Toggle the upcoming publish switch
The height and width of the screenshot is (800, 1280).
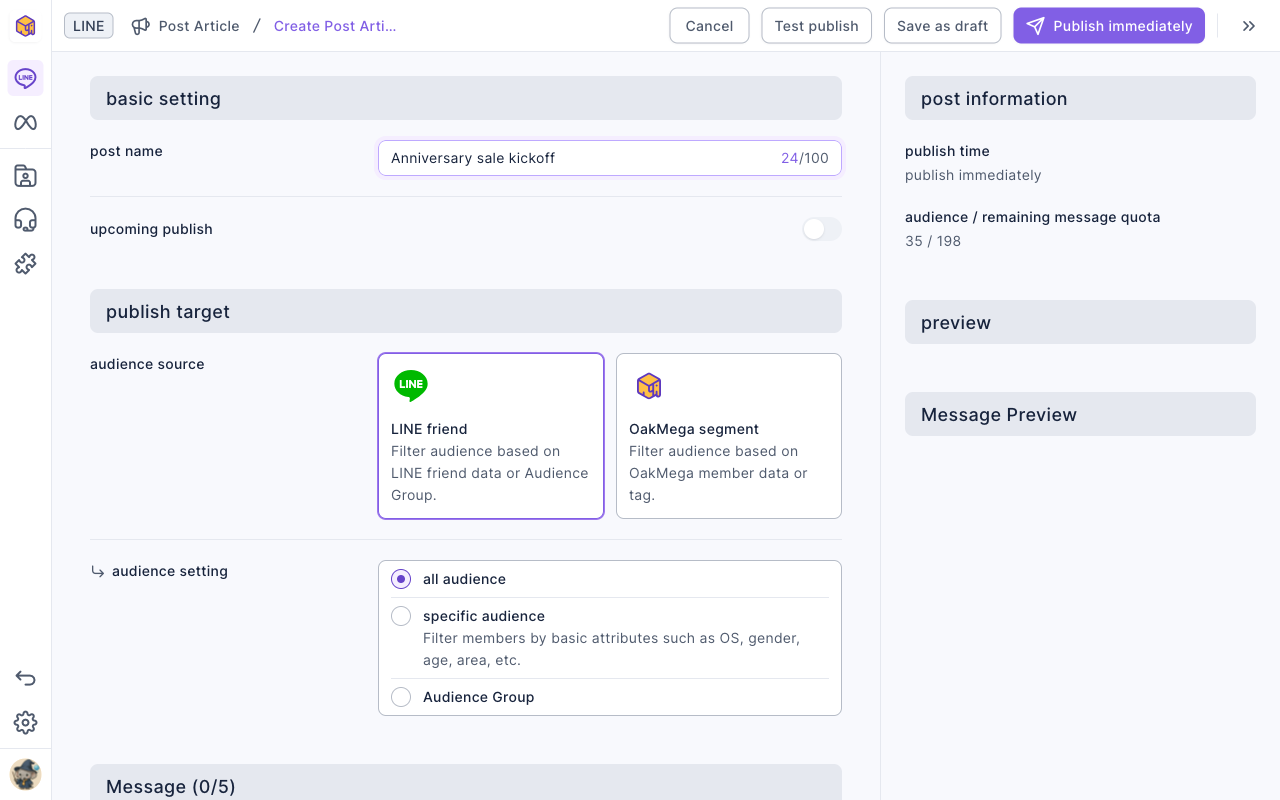pos(821,229)
